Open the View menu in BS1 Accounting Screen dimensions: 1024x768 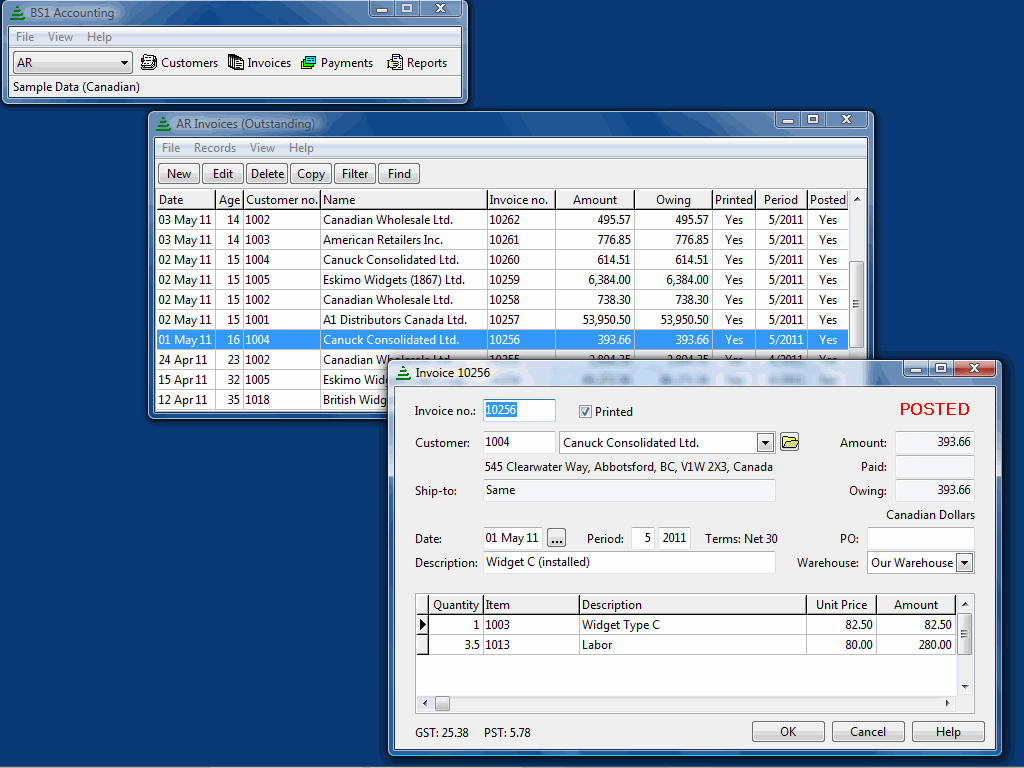point(60,37)
